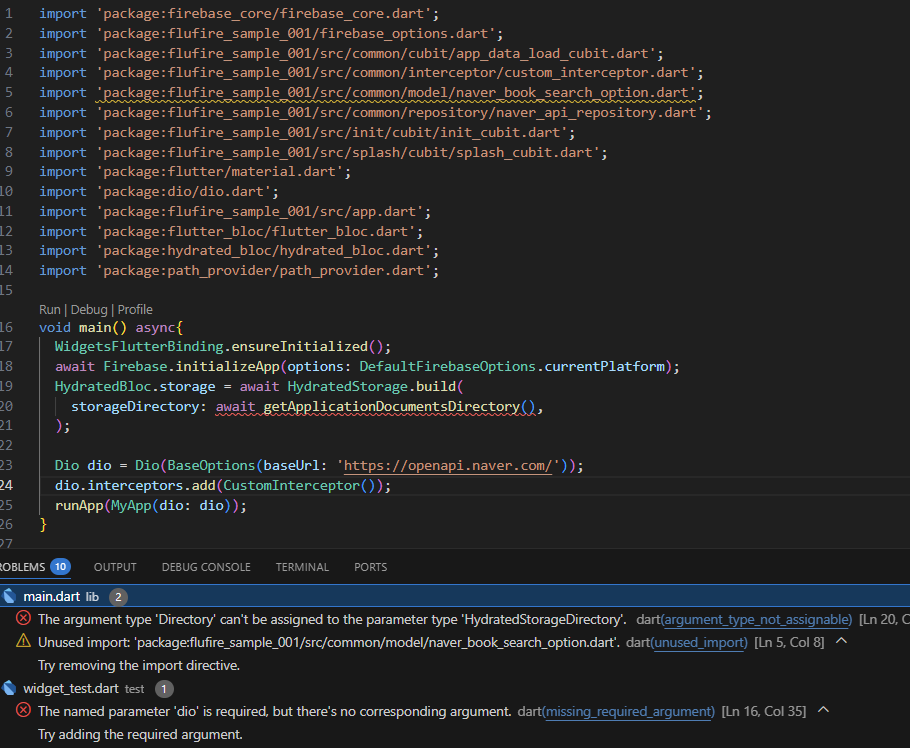The width and height of the screenshot is (910, 748).
Task: Click 'Try adding the required argument.' hint
Action: [x=140, y=735]
